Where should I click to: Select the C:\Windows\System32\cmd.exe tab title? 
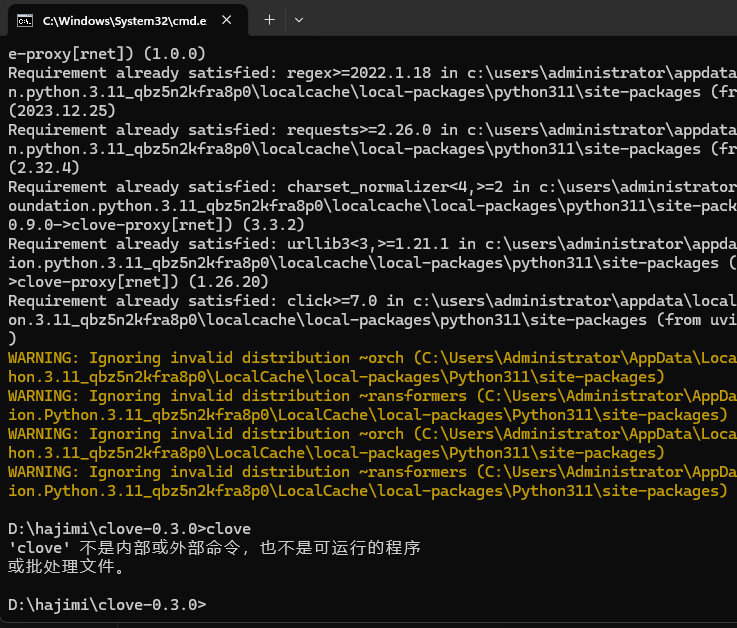click(x=118, y=20)
